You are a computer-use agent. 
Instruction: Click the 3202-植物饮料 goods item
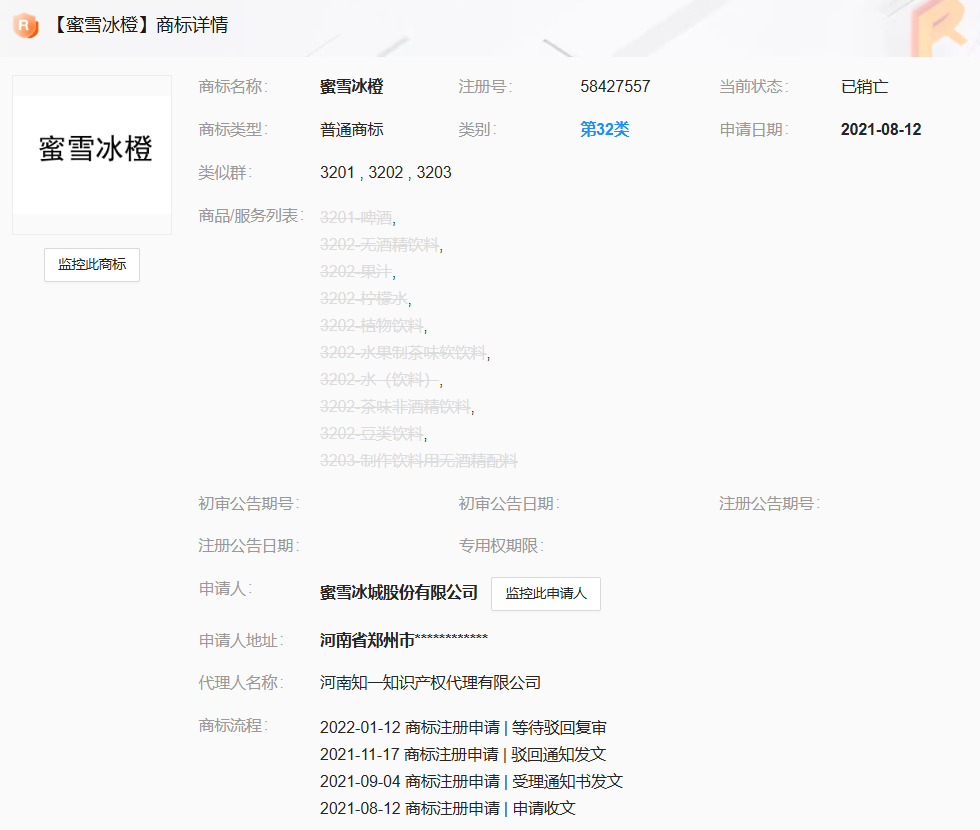point(372,325)
